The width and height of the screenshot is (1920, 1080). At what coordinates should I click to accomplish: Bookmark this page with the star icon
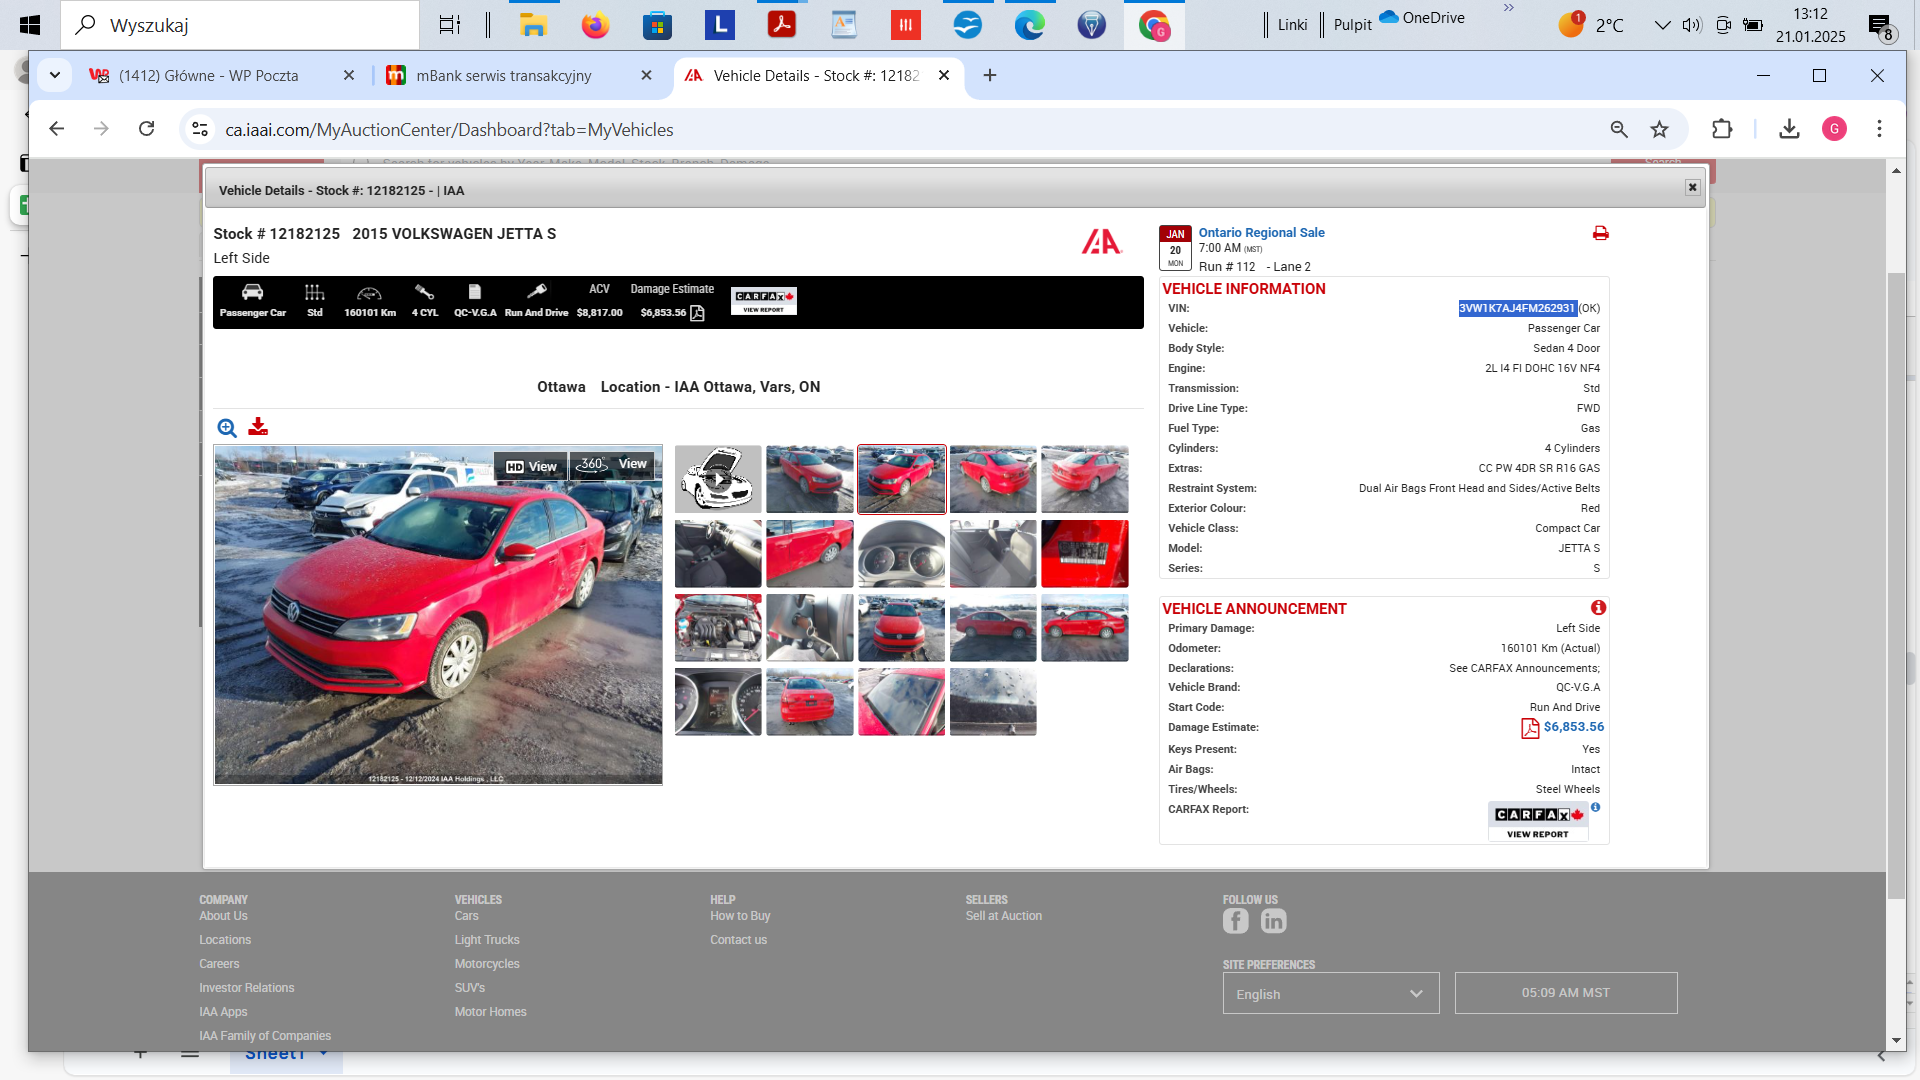[x=1660, y=129]
